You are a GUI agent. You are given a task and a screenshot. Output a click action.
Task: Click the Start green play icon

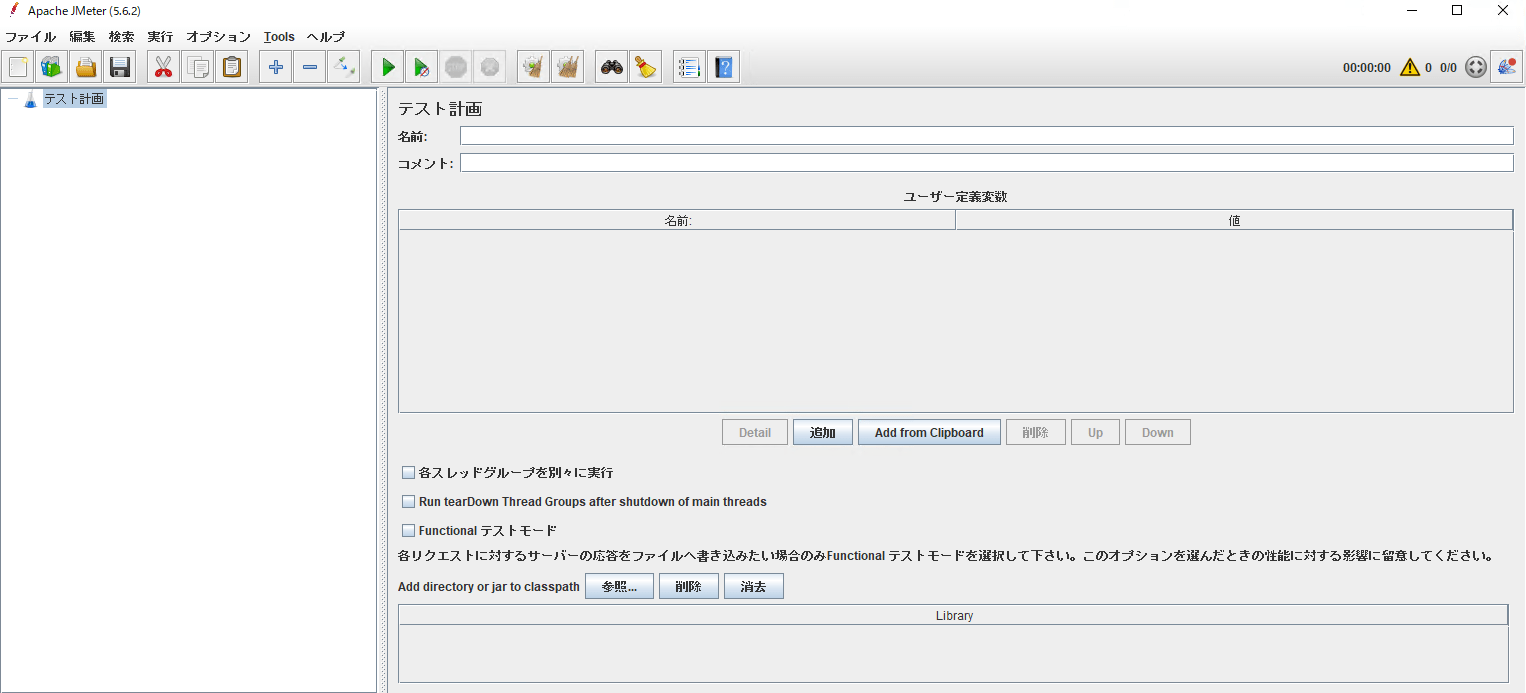click(x=388, y=67)
